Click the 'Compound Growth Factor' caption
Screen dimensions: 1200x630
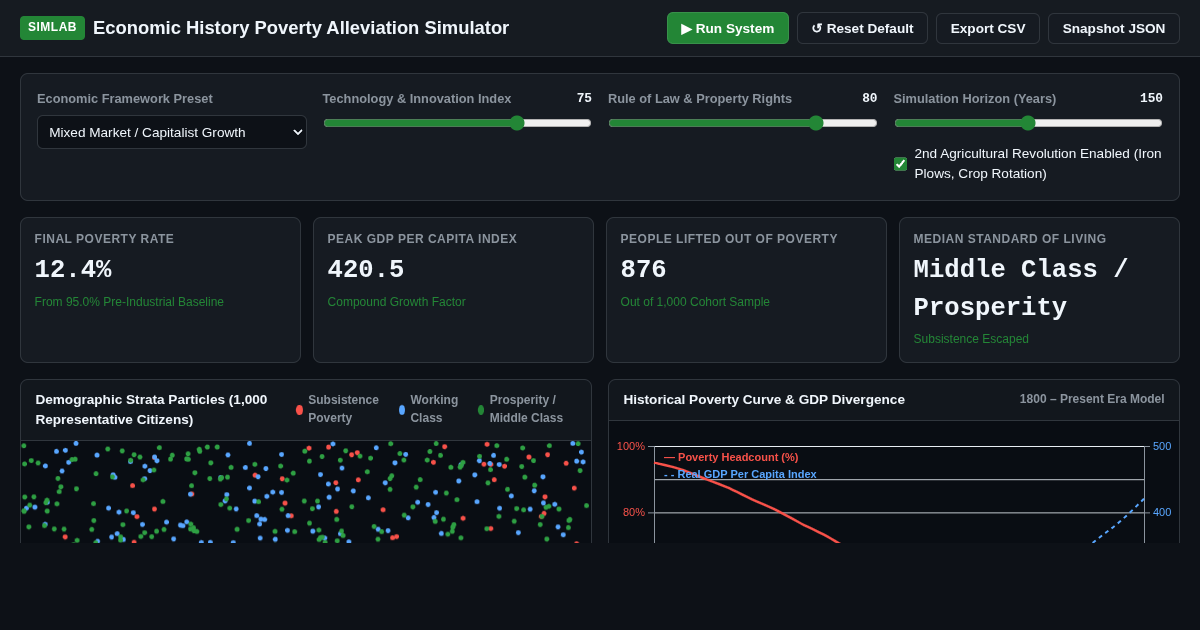tap(396, 302)
